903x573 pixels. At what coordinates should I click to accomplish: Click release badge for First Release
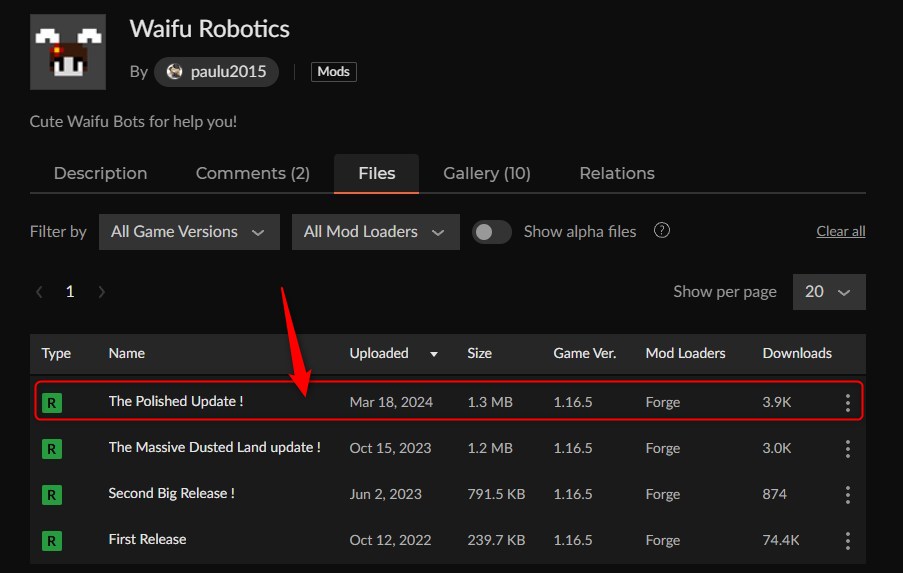52,541
